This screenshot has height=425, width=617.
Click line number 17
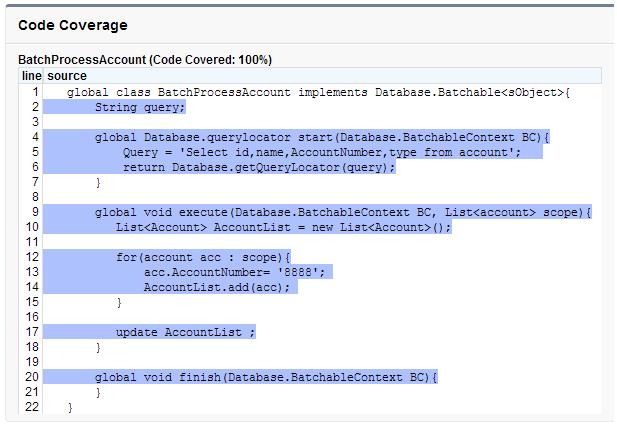[32, 332]
